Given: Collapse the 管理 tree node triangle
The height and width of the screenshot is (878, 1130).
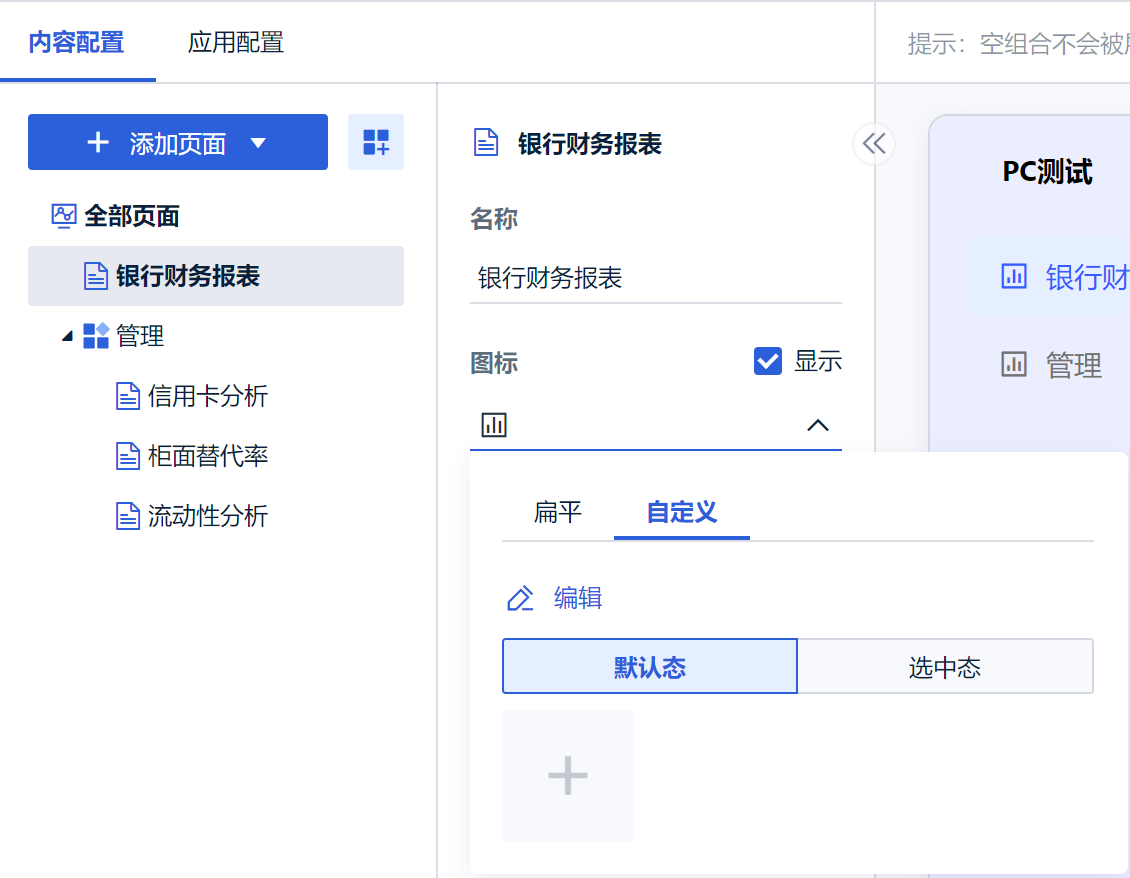Looking at the screenshot, I should point(67,337).
